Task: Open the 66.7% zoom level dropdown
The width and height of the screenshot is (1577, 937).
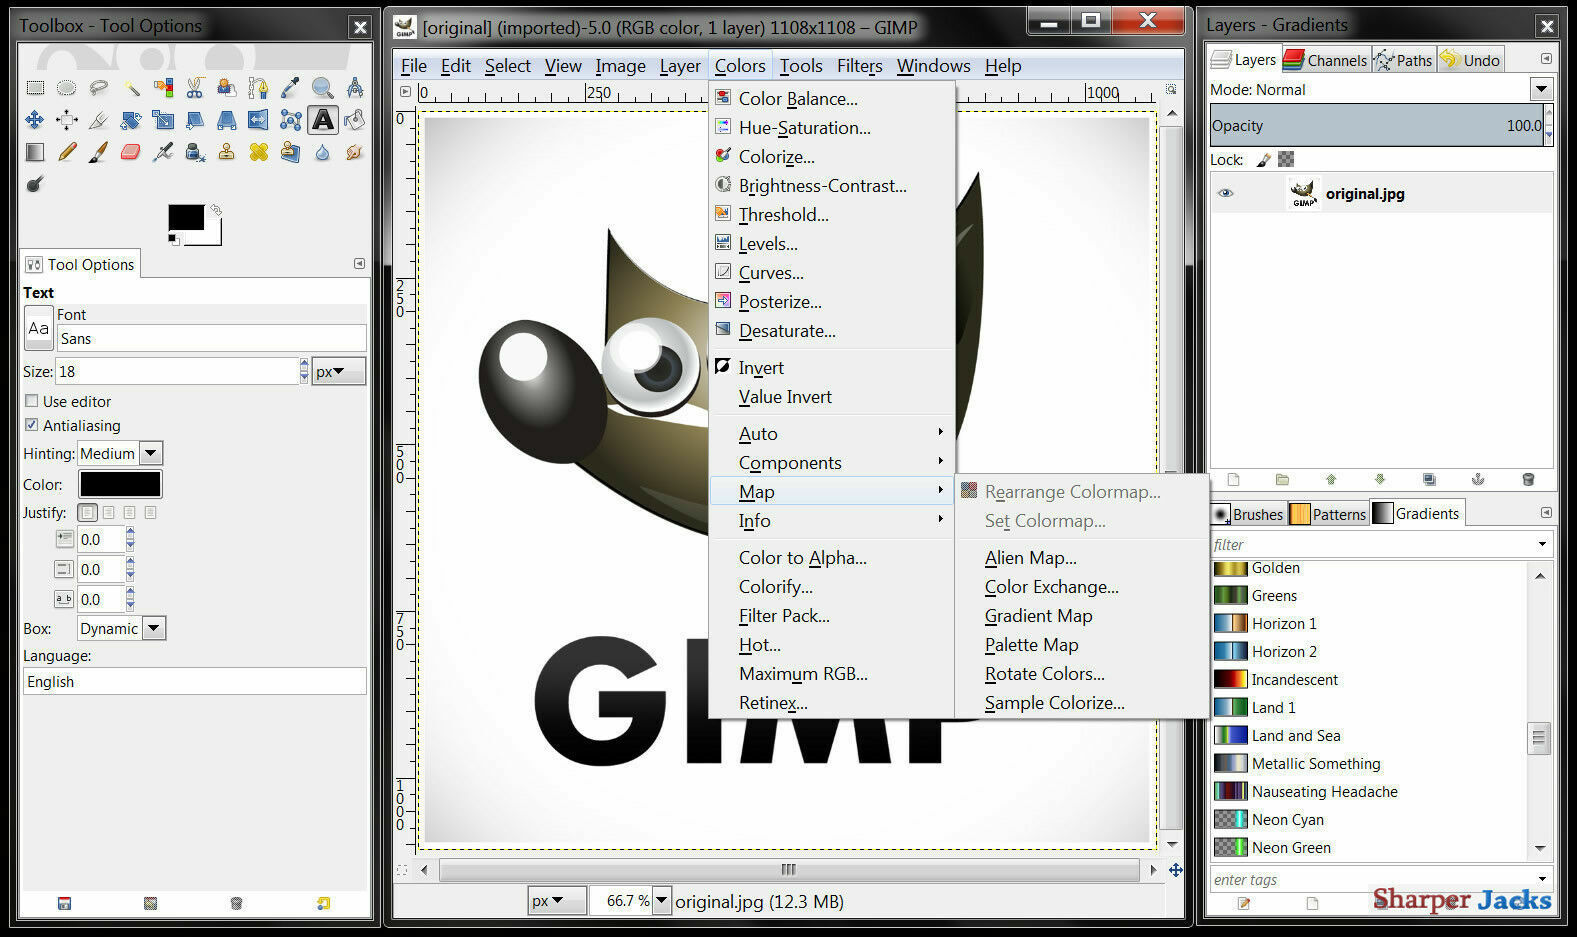Action: tap(661, 901)
